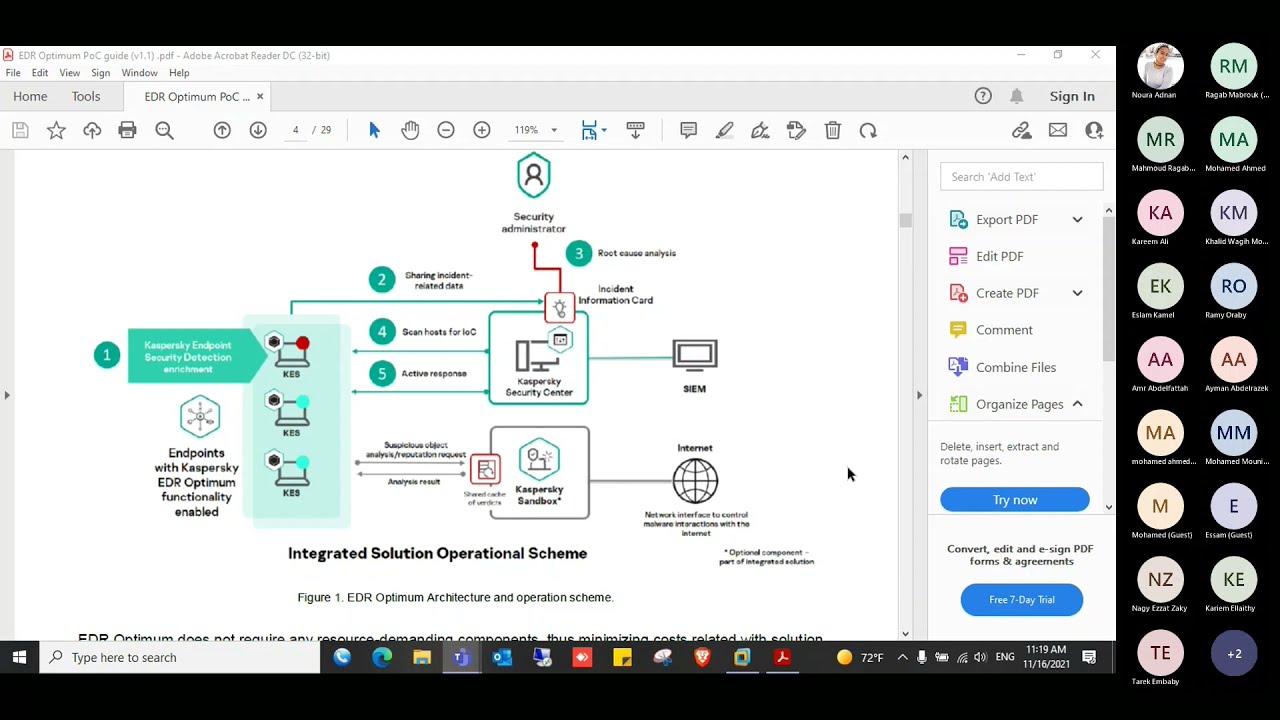Select the highlight text pen tool
This screenshot has width=1280, height=720.
coord(724,130)
